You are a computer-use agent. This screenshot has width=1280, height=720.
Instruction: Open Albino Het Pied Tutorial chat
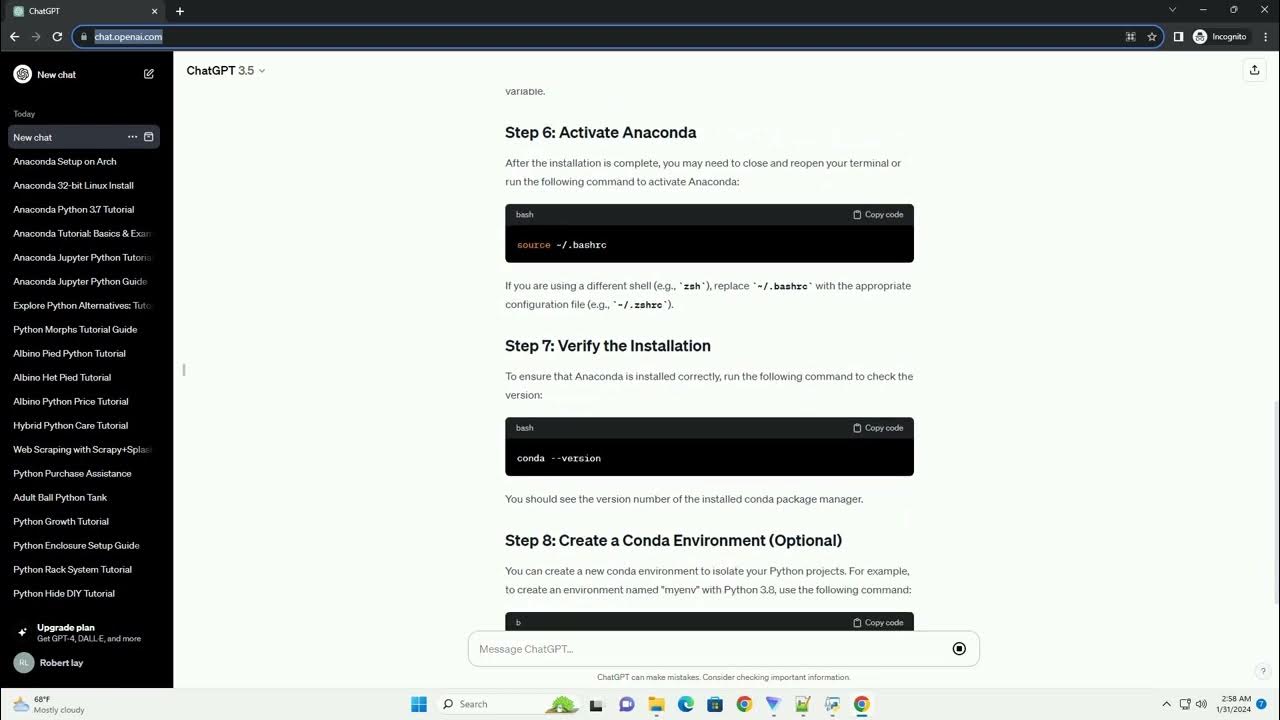(x=84, y=377)
